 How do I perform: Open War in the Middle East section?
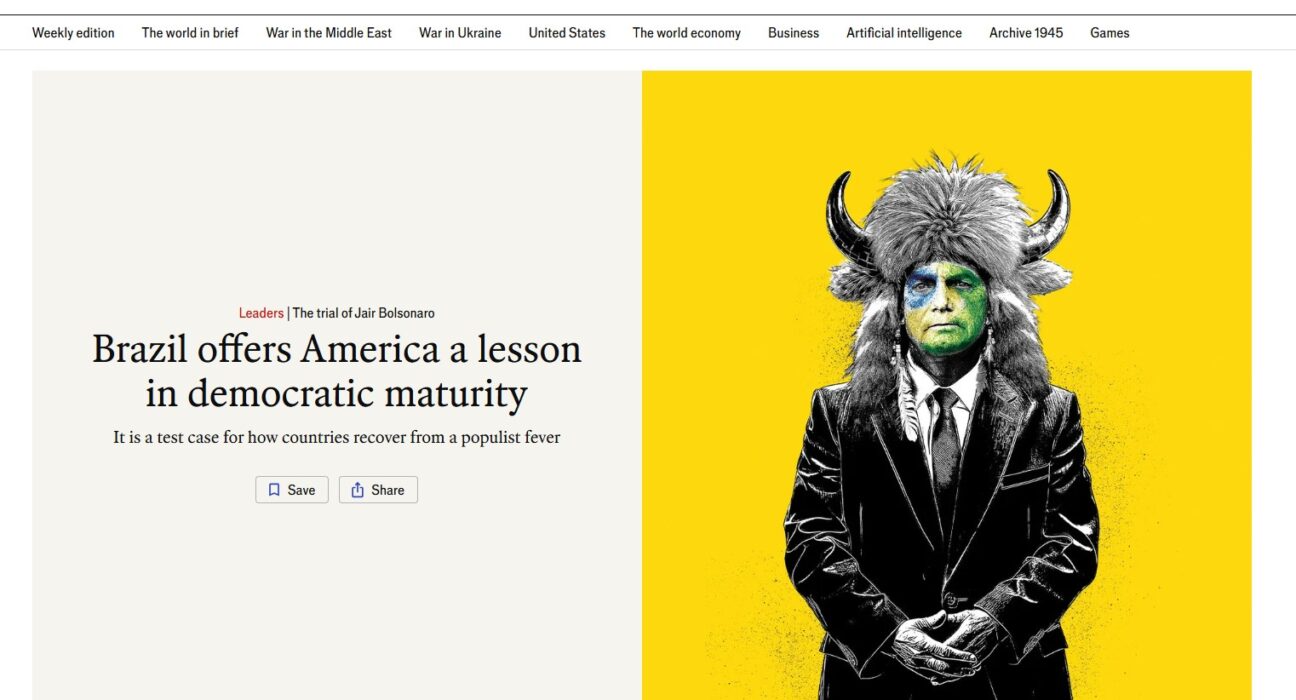329,33
